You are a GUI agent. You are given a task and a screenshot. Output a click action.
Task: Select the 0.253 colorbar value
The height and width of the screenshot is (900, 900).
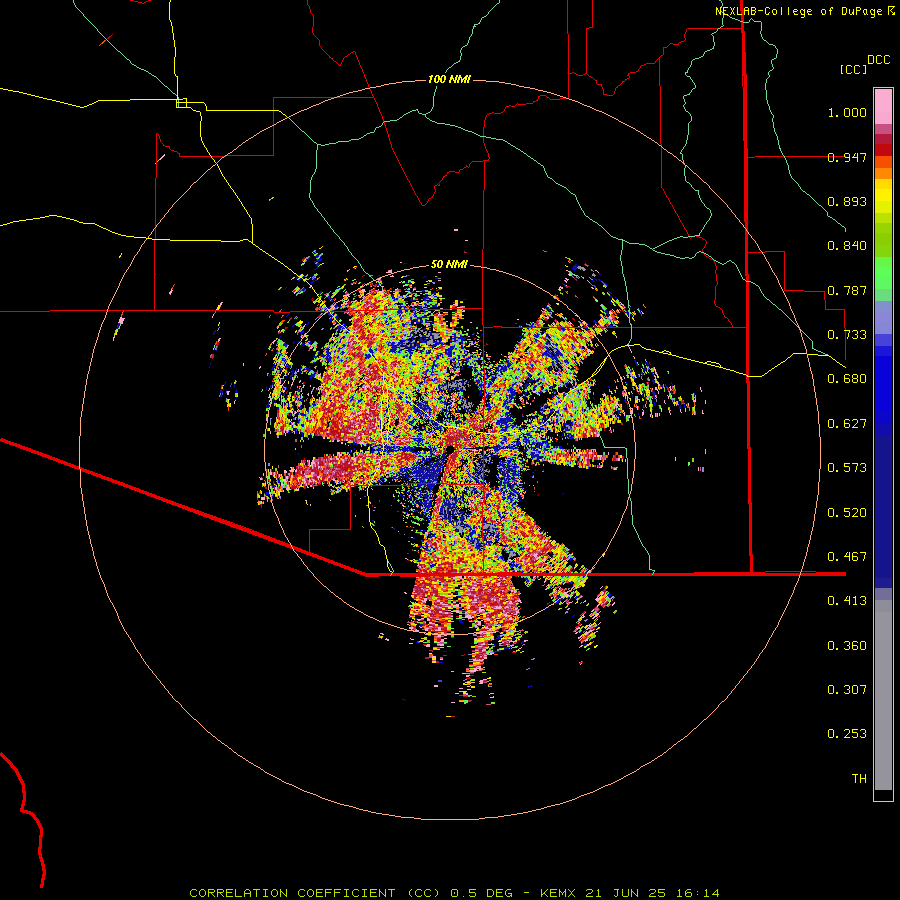coord(847,734)
